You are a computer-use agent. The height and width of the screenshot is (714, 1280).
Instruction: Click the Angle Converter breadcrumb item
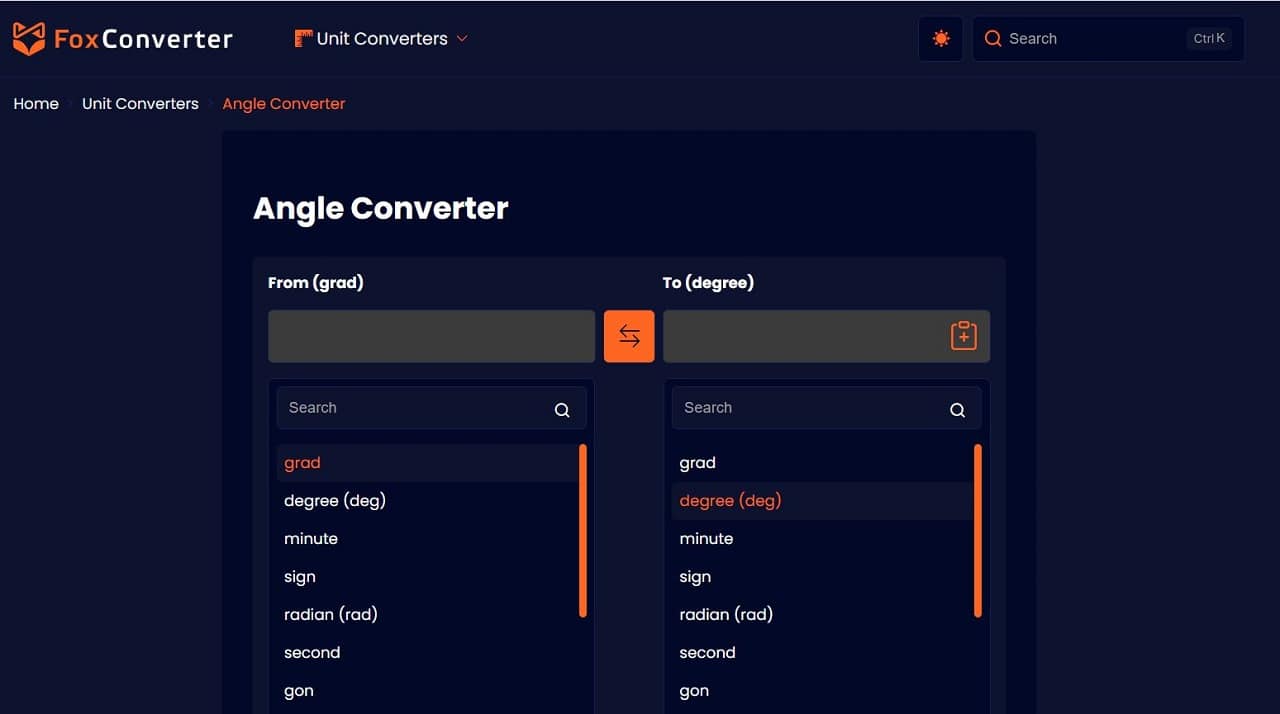point(283,103)
